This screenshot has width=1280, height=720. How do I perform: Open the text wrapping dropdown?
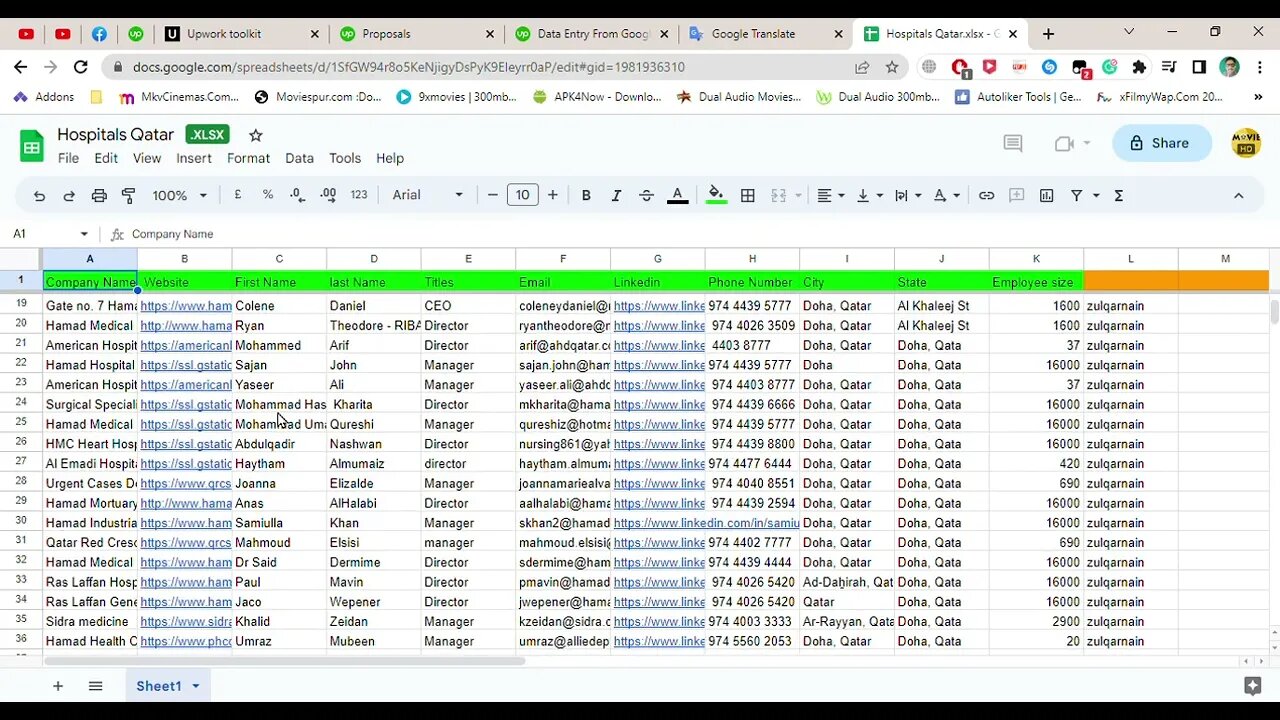point(908,196)
